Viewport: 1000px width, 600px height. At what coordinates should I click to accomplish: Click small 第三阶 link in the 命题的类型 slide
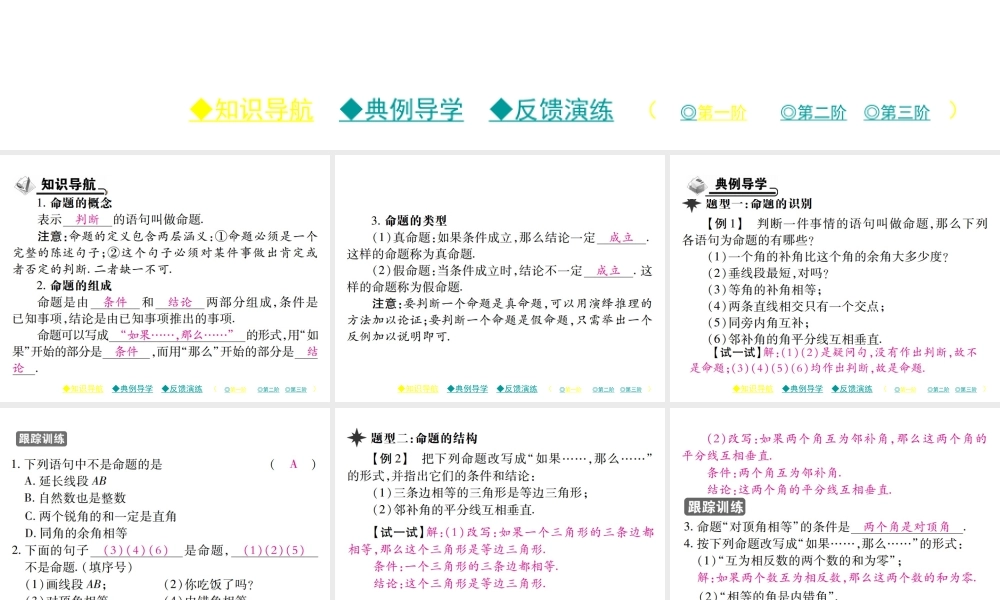[x=631, y=390]
